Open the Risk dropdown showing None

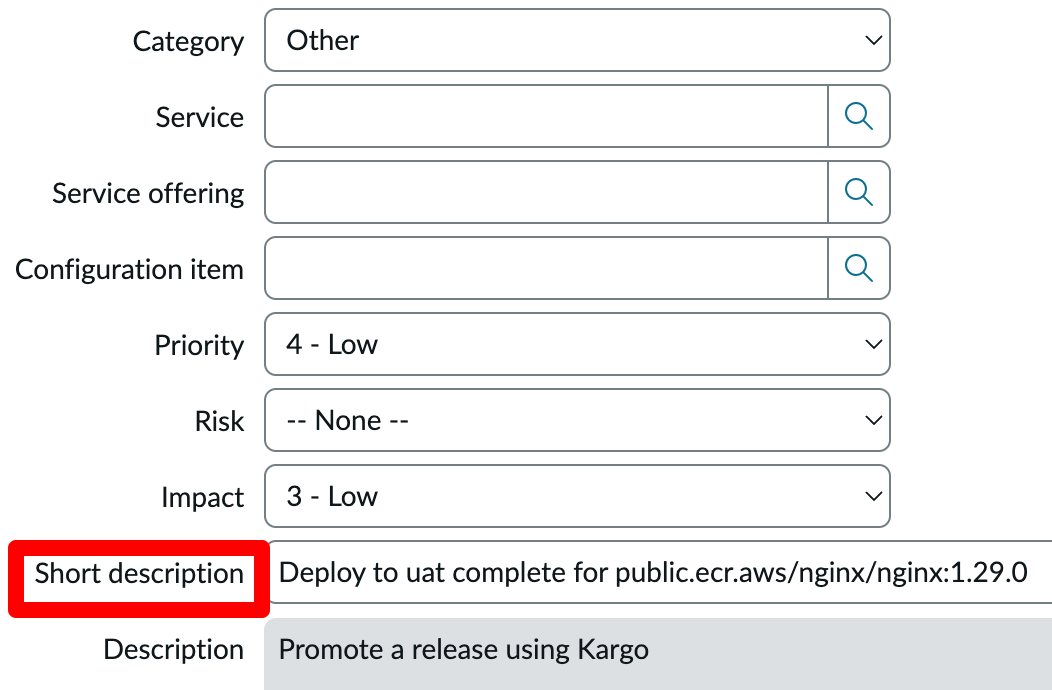(x=577, y=420)
